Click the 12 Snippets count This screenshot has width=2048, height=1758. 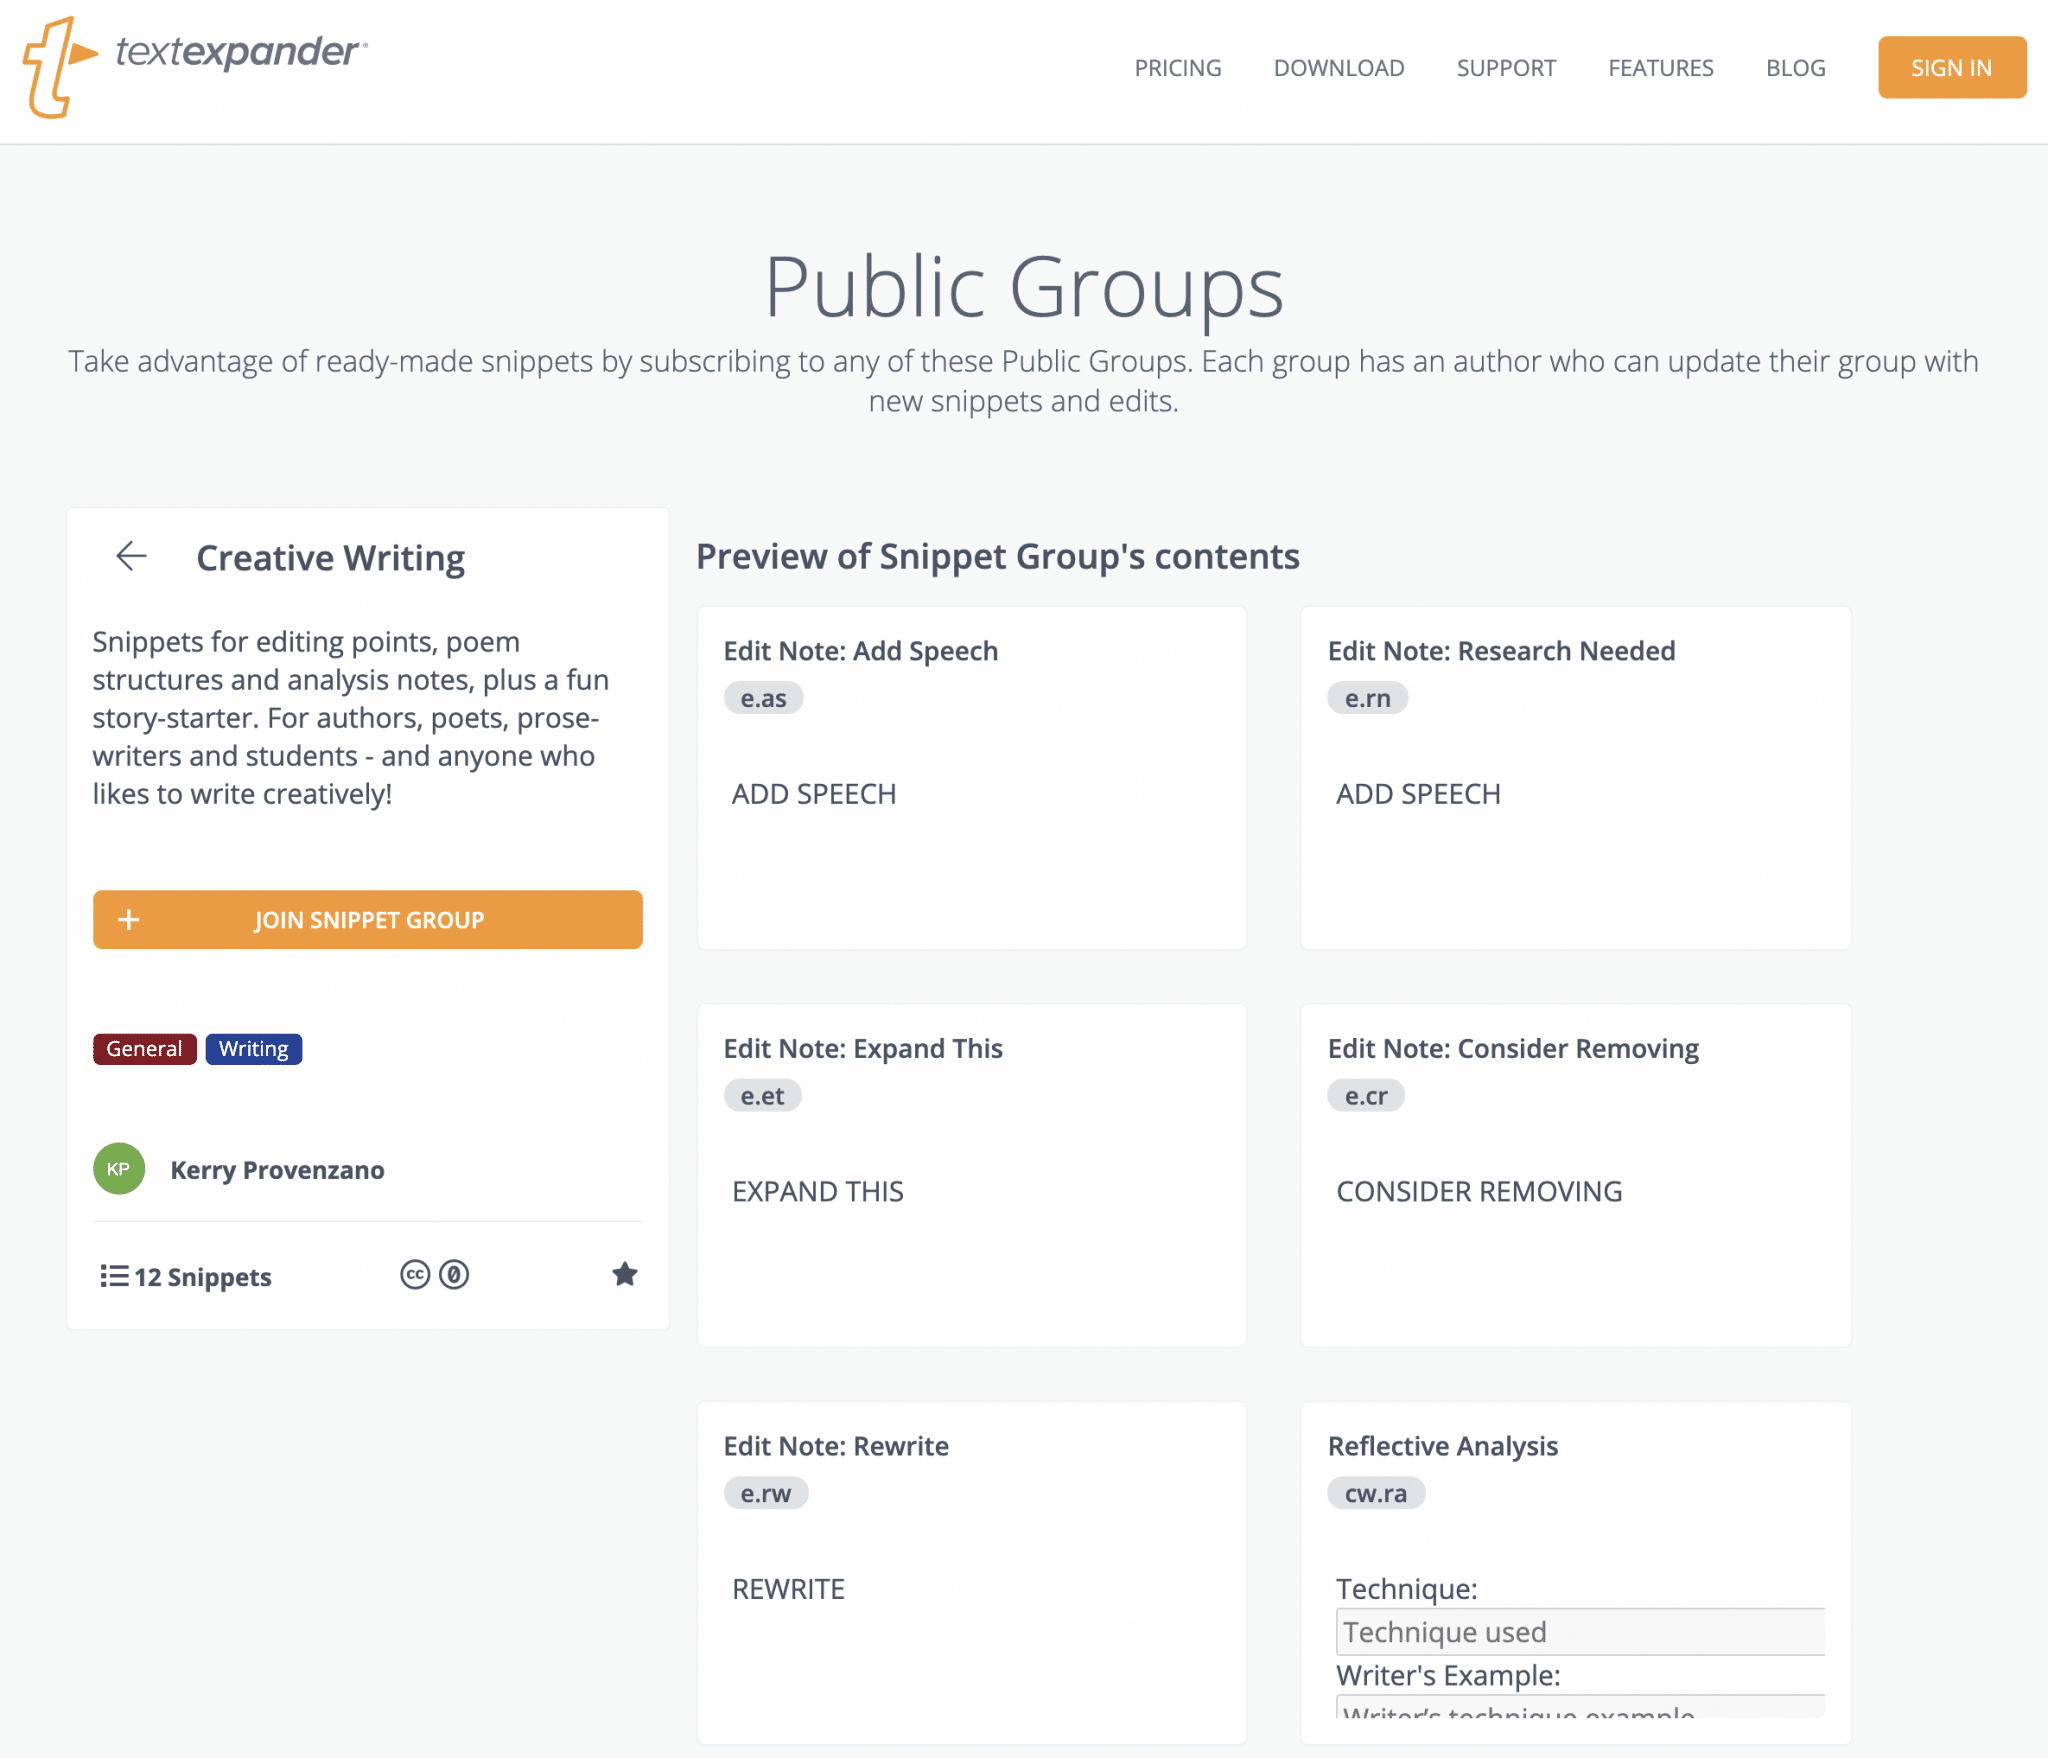(x=203, y=1277)
